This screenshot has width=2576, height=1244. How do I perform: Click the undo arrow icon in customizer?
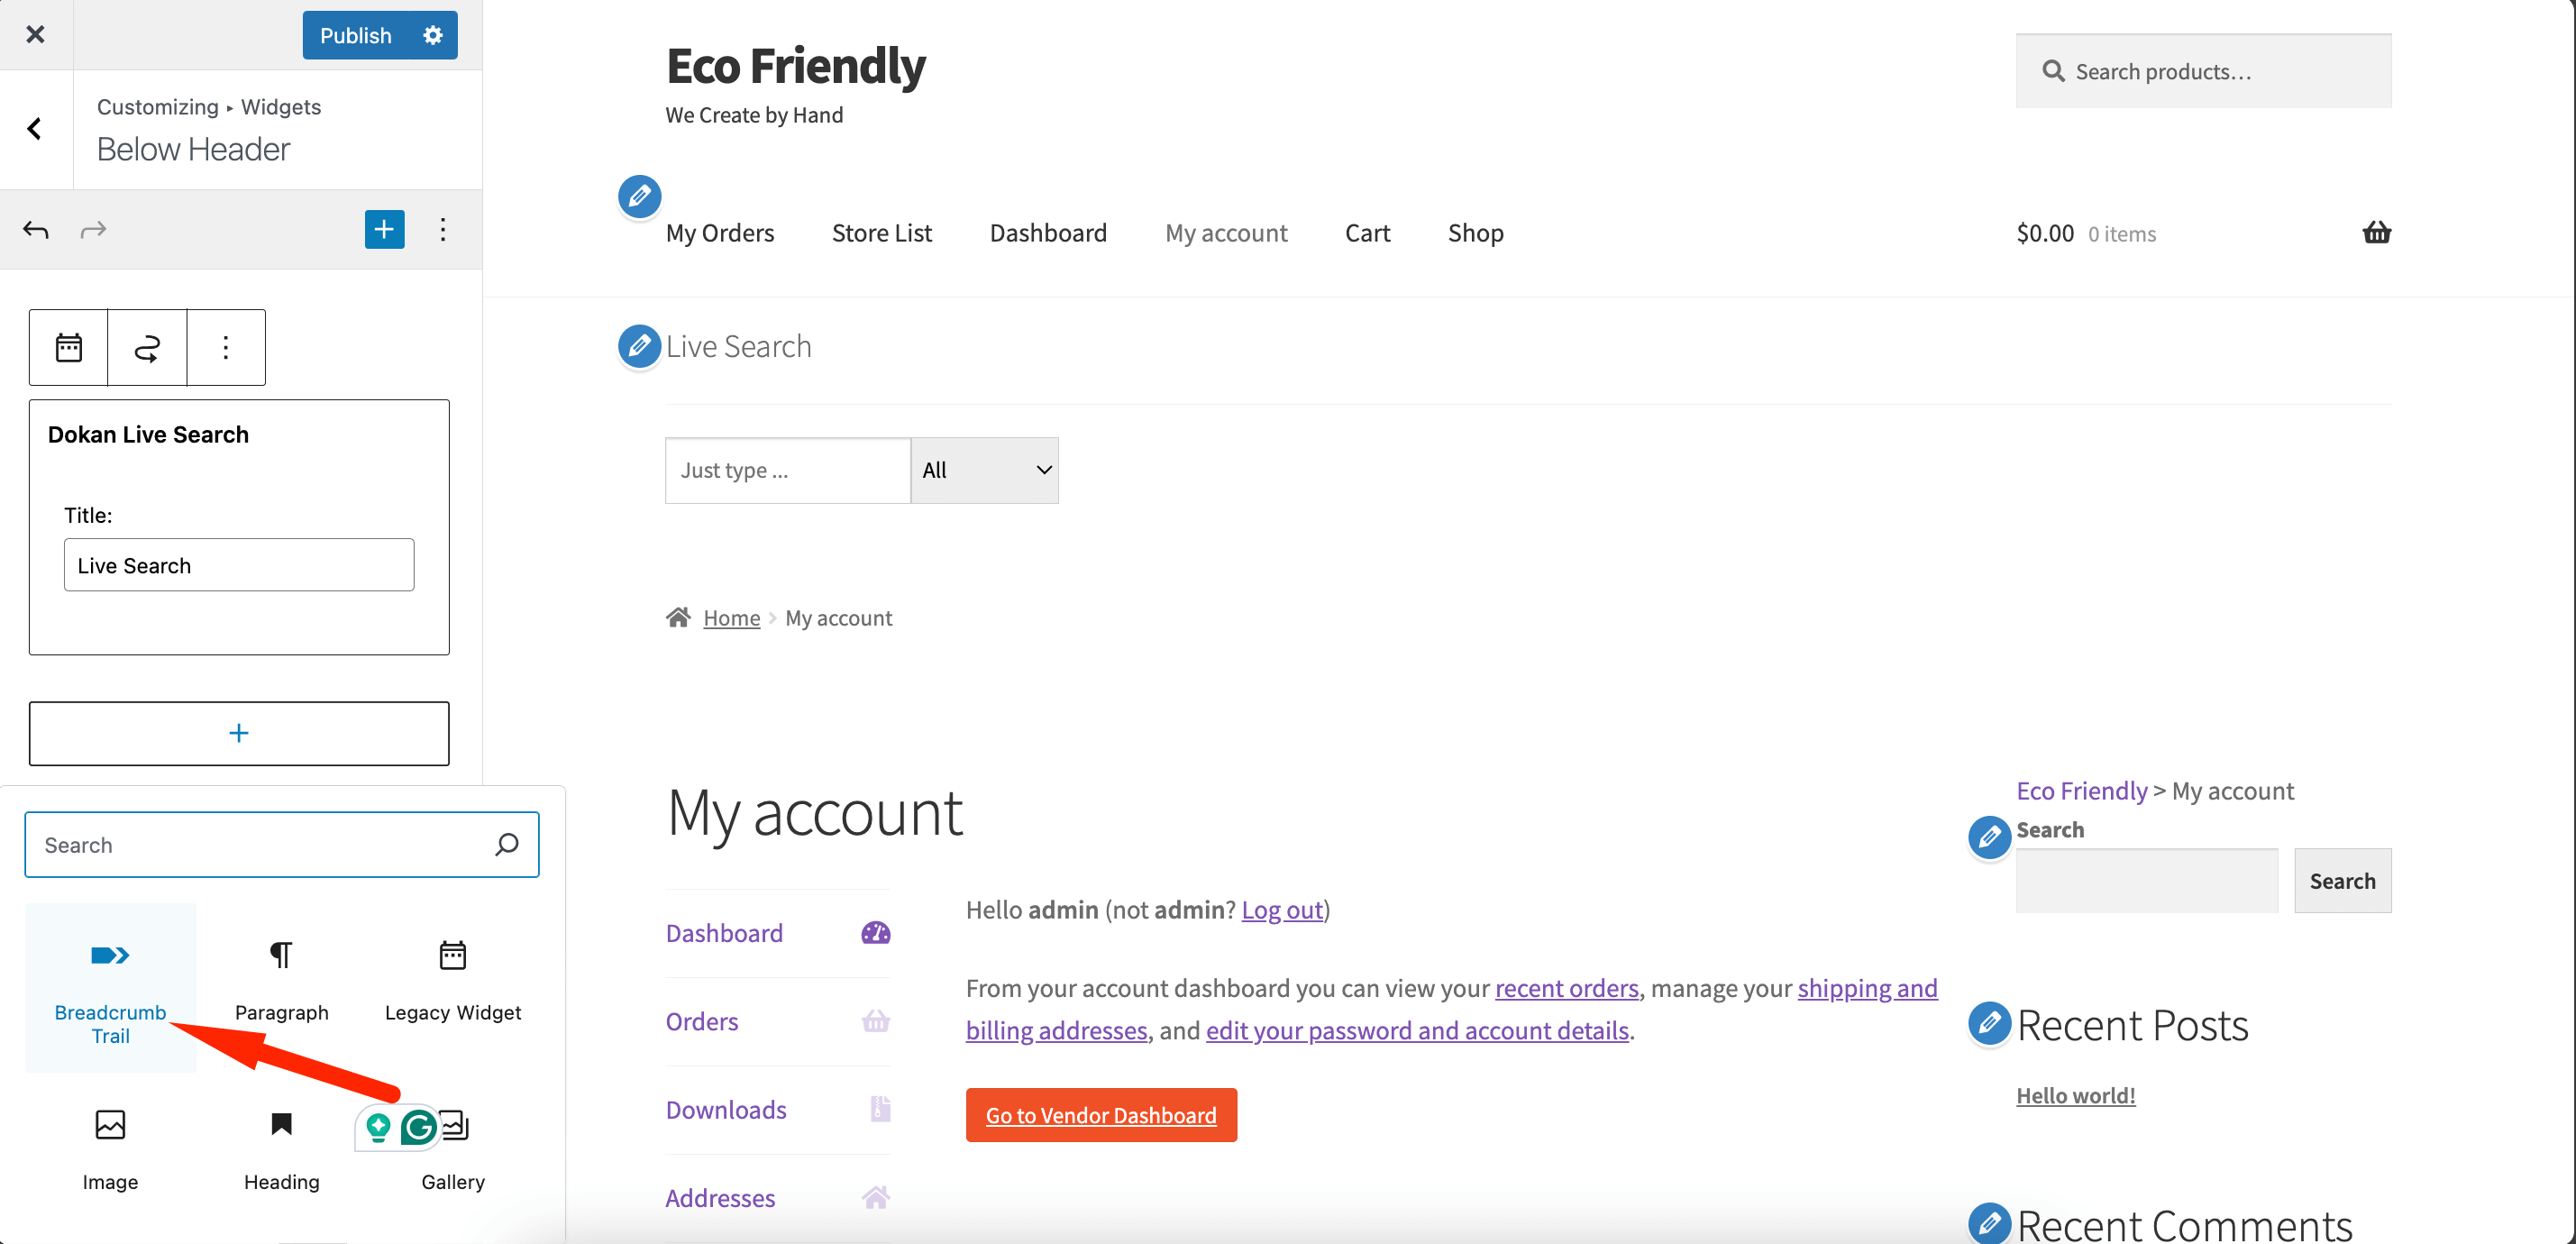point(36,228)
